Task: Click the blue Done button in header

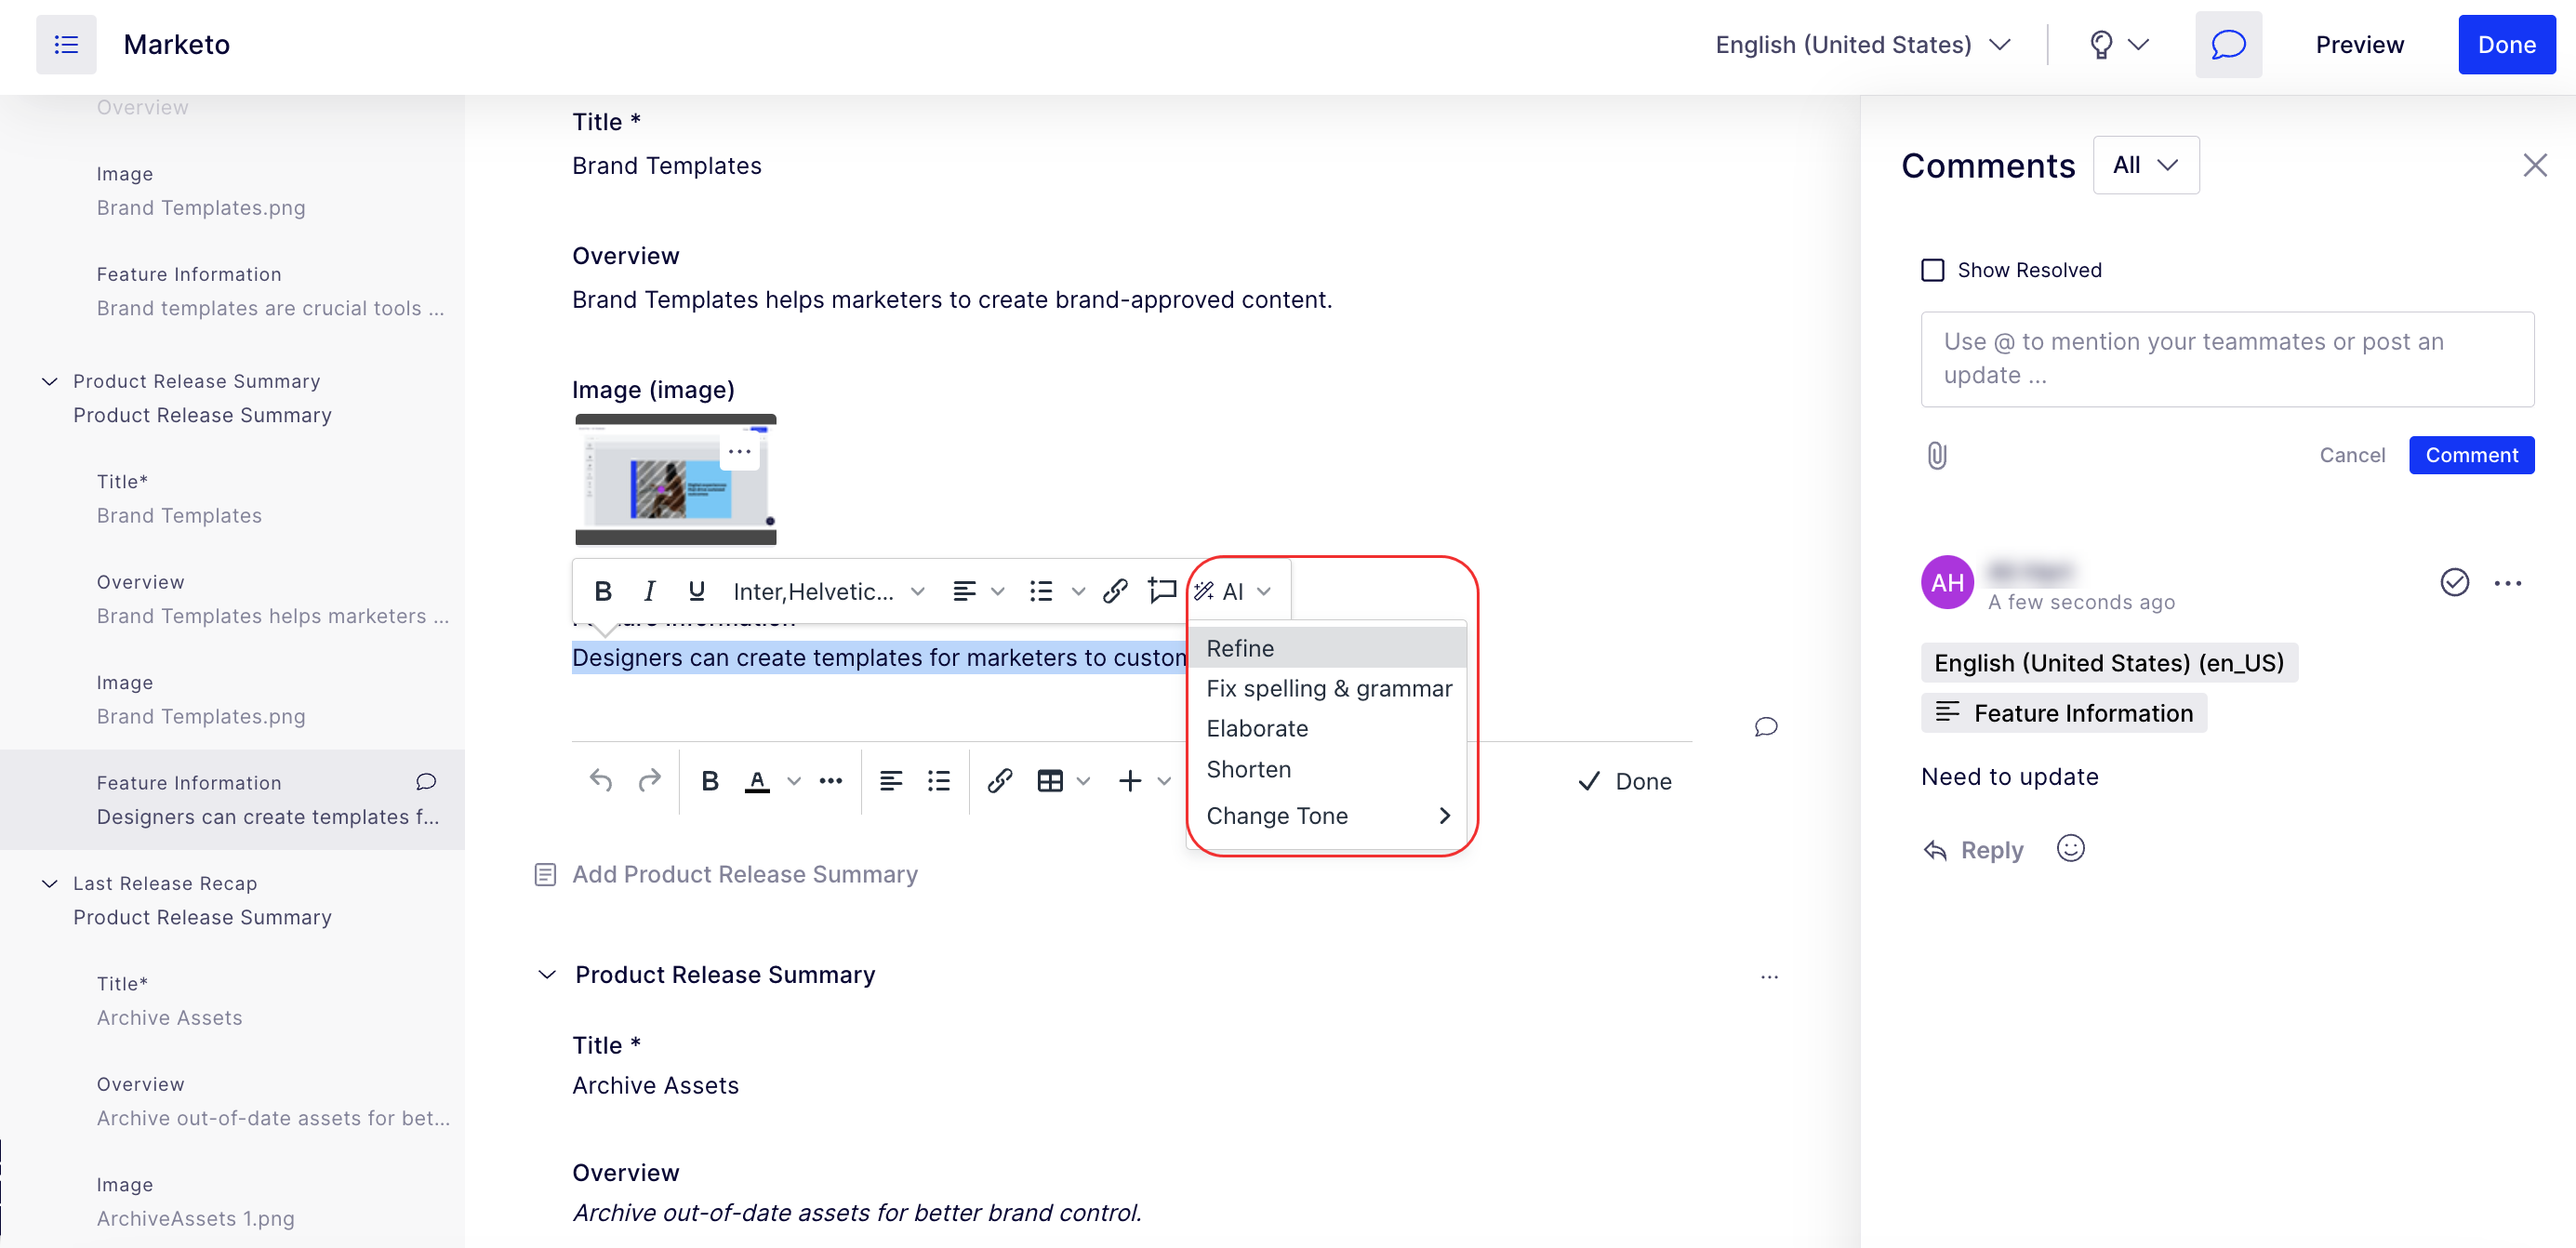Action: click(2506, 45)
